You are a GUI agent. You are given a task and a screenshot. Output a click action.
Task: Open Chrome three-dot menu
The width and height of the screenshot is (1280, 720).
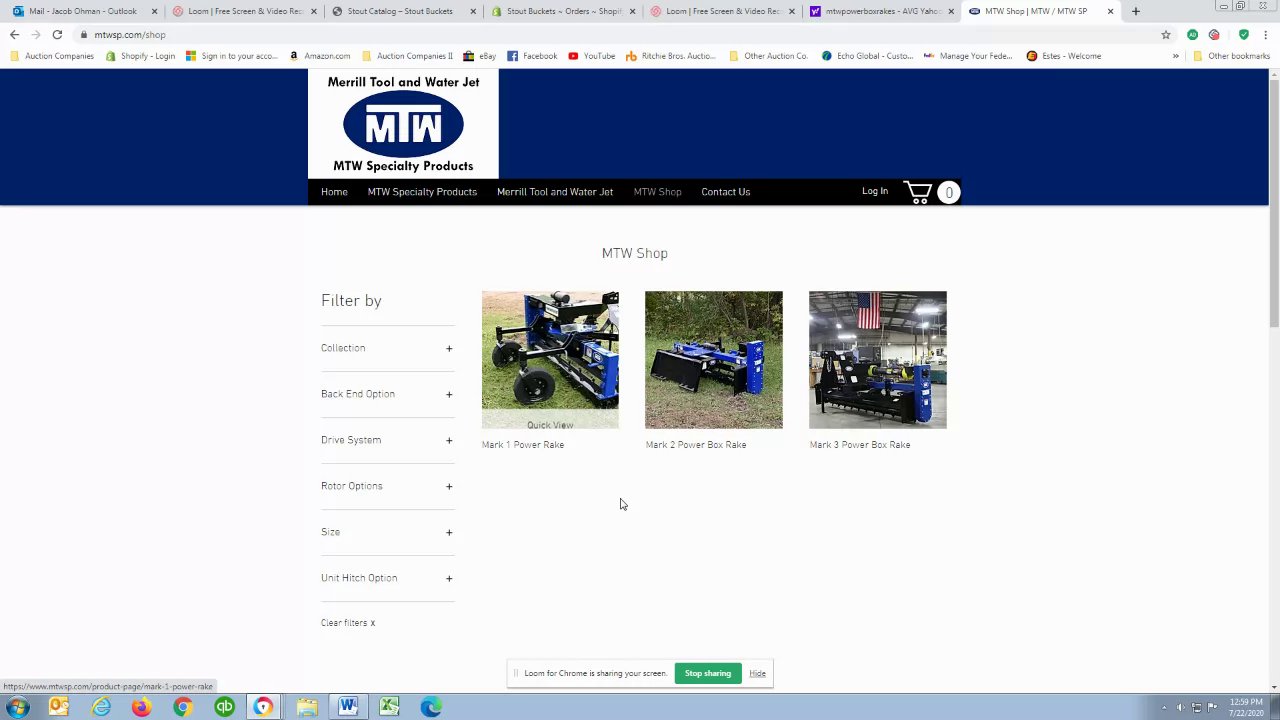(1265, 35)
